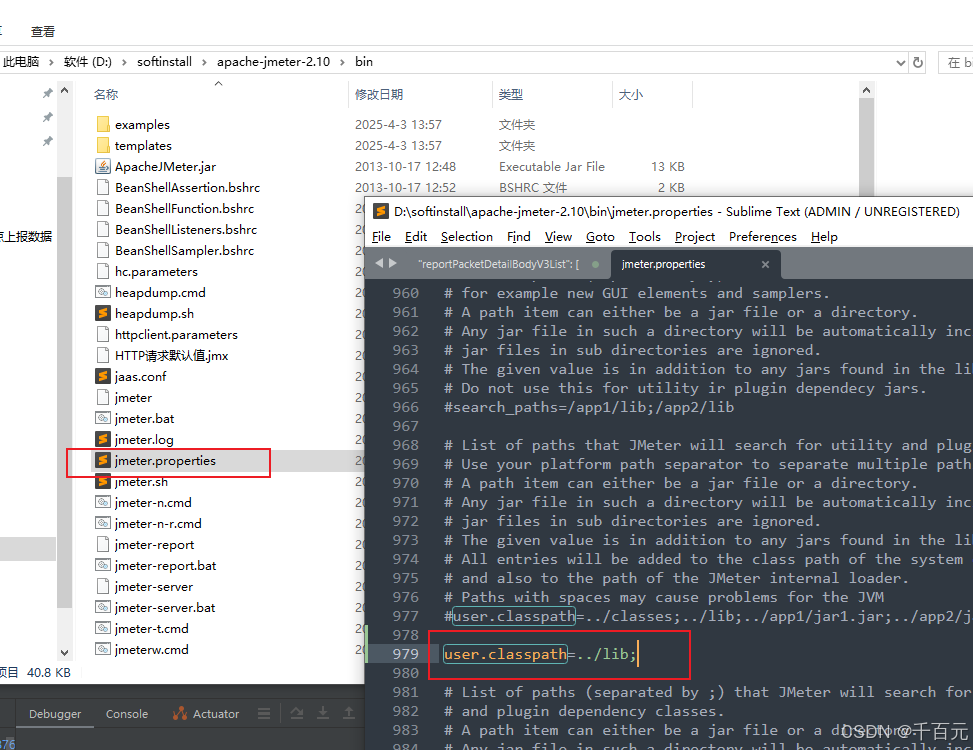This screenshot has width=973, height=750.
Task: Go to previous tab with left arrow
Action: 379,263
